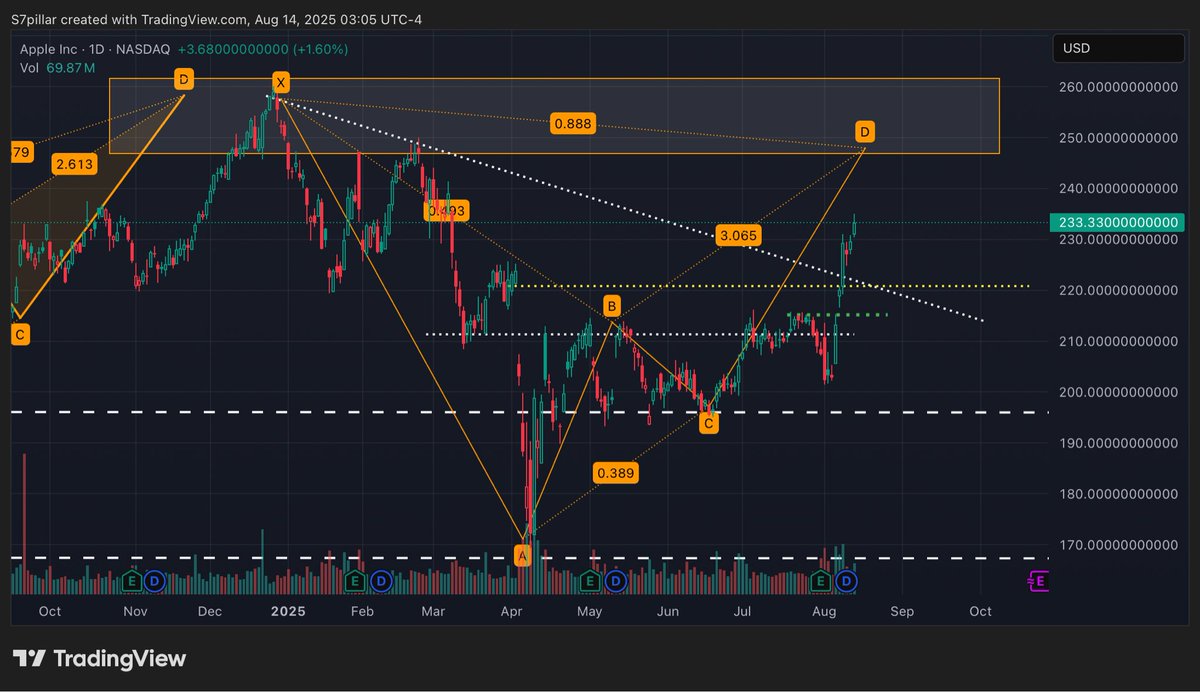Click the 220 price axis label

1119,291
